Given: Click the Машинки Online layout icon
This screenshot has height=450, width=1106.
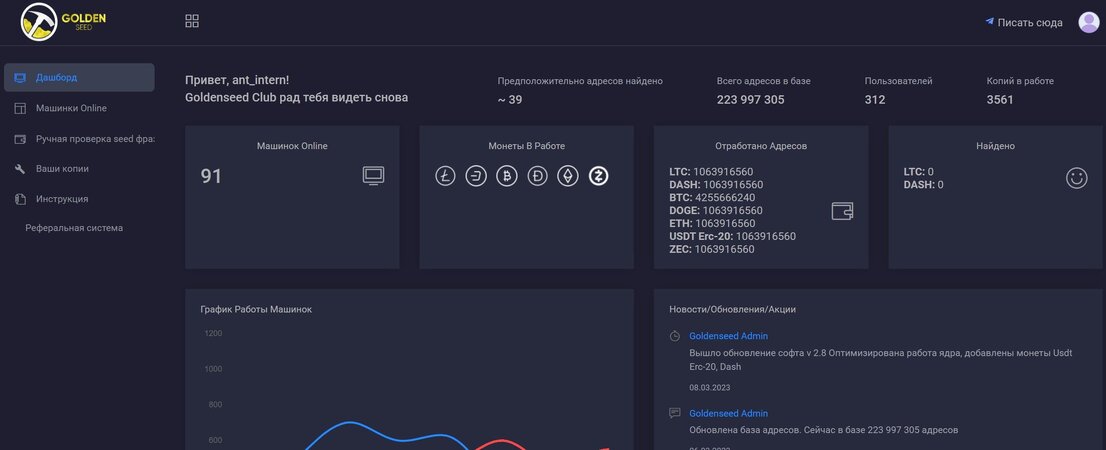Looking at the screenshot, I should 20,108.
